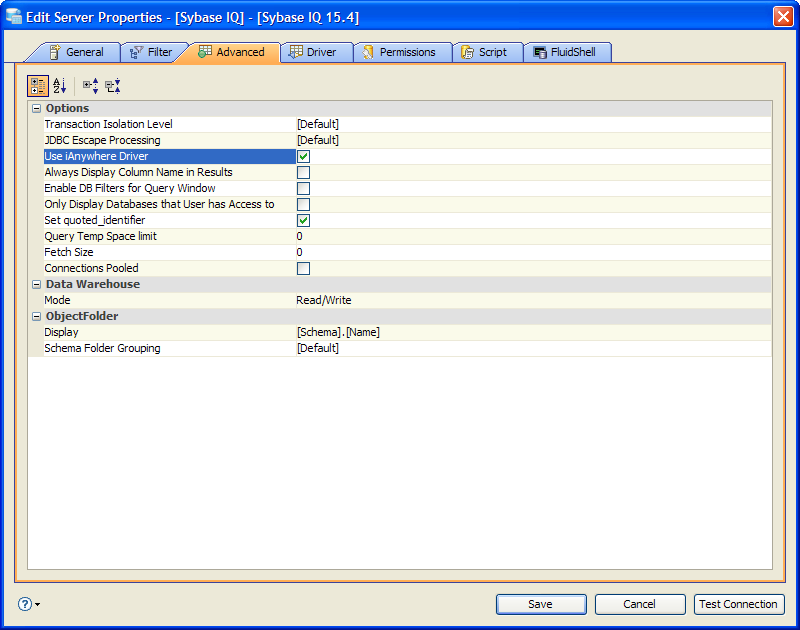Click the Save button
Image resolution: width=800 pixels, height=630 pixels.
(541, 604)
